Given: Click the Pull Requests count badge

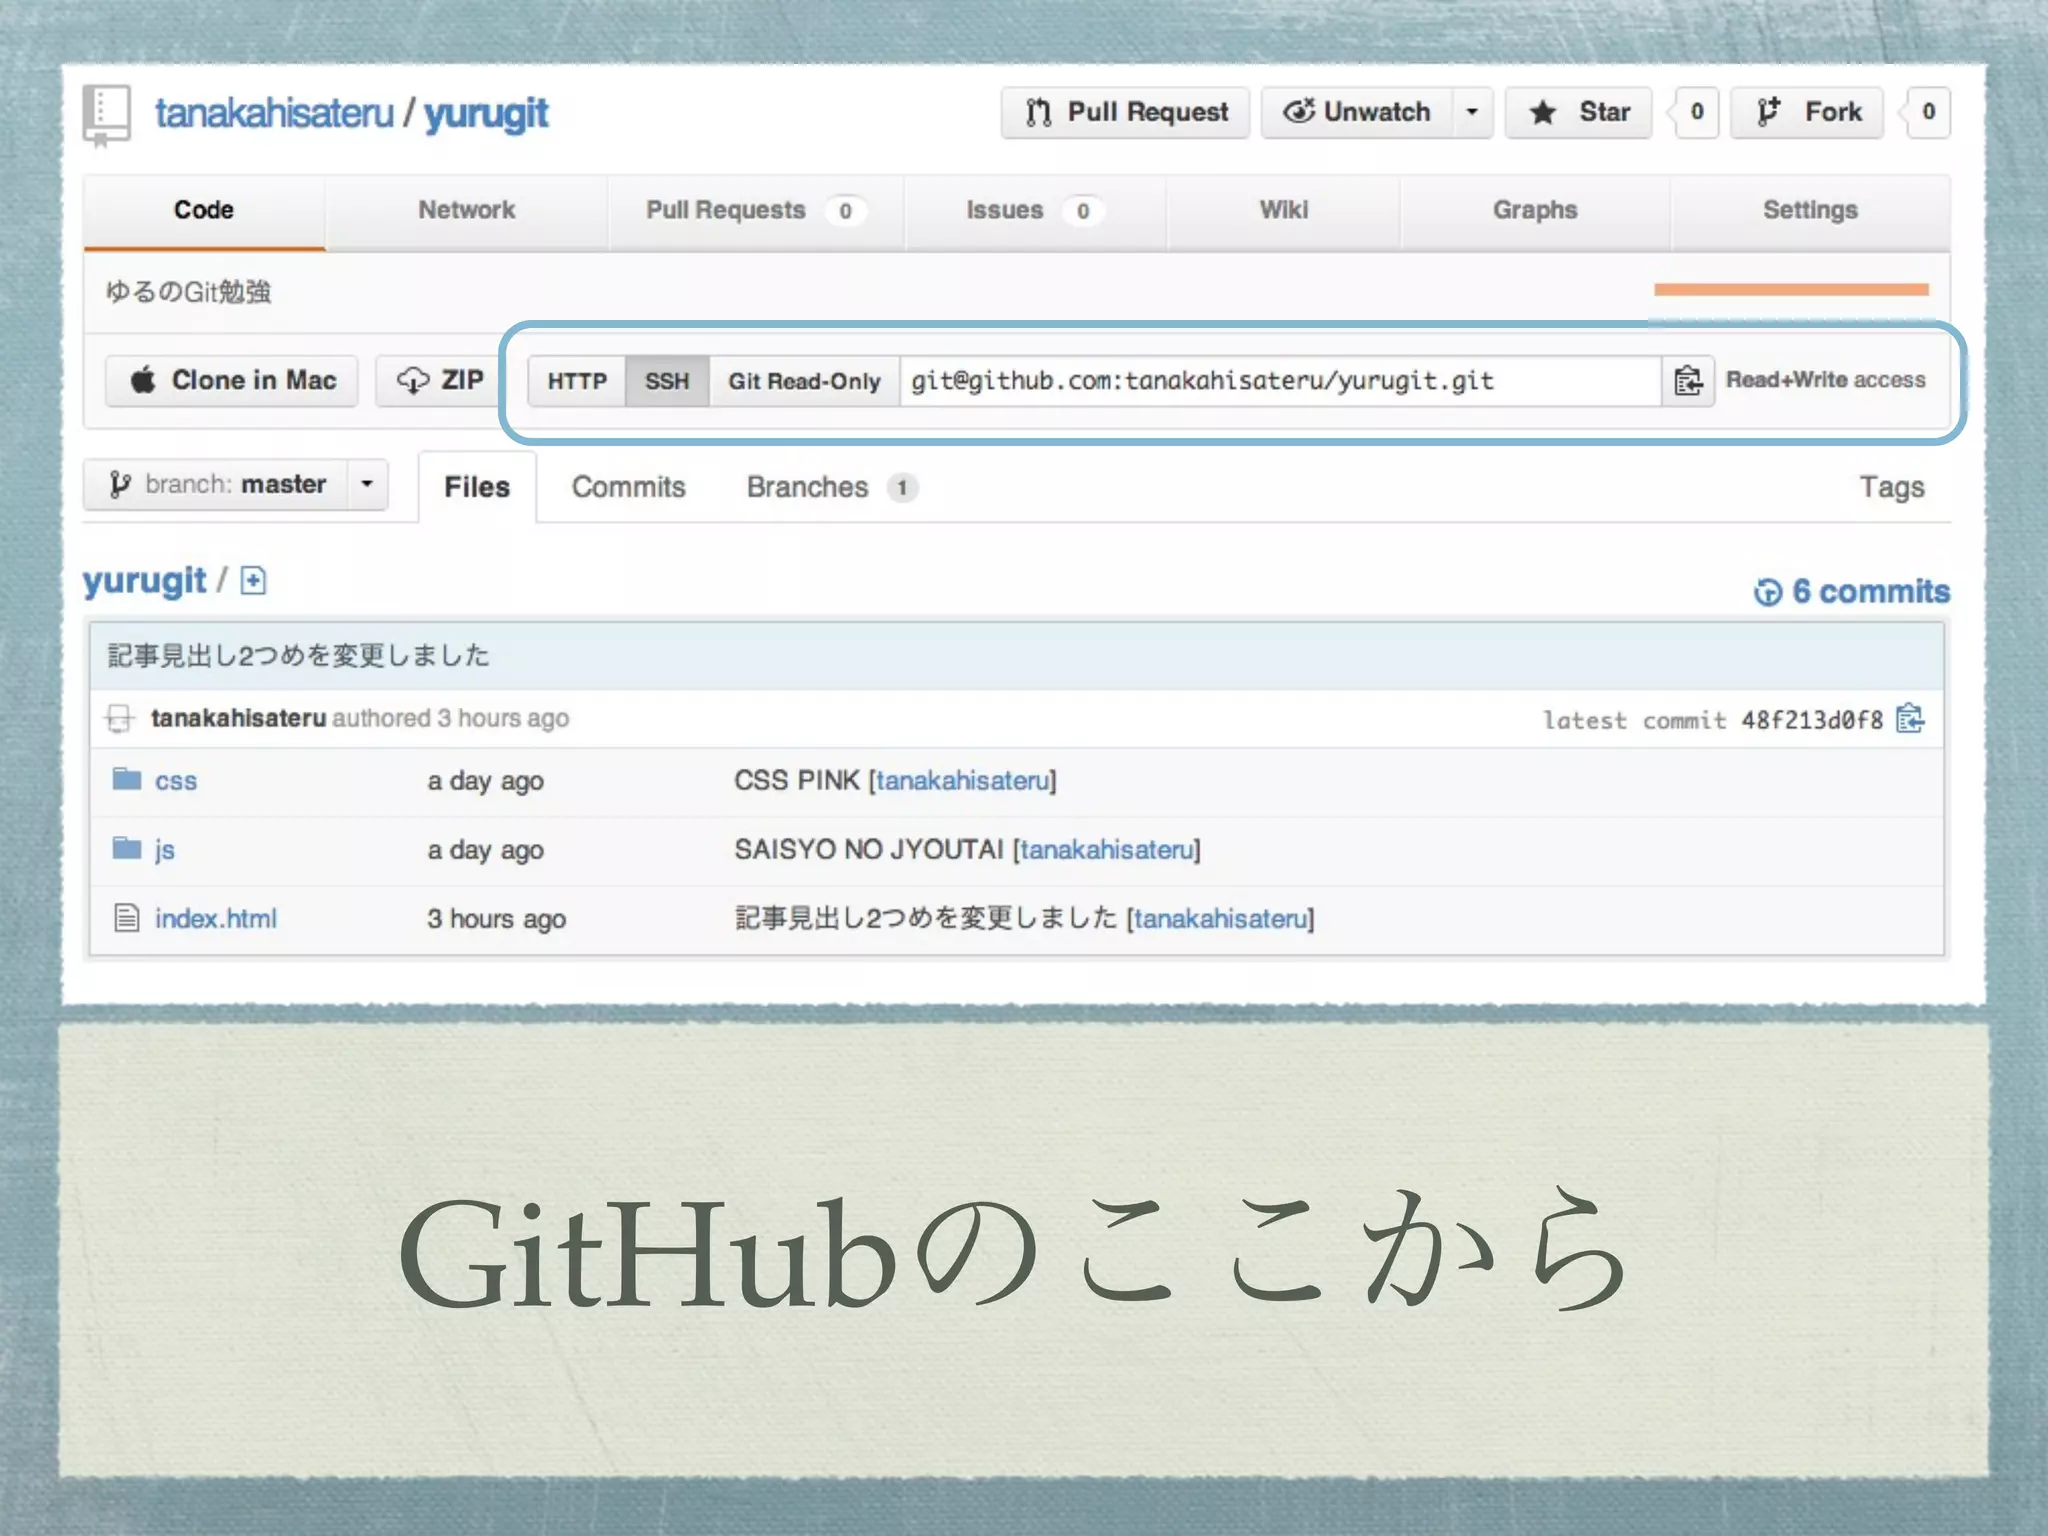Looking at the screenshot, I should click(845, 211).
